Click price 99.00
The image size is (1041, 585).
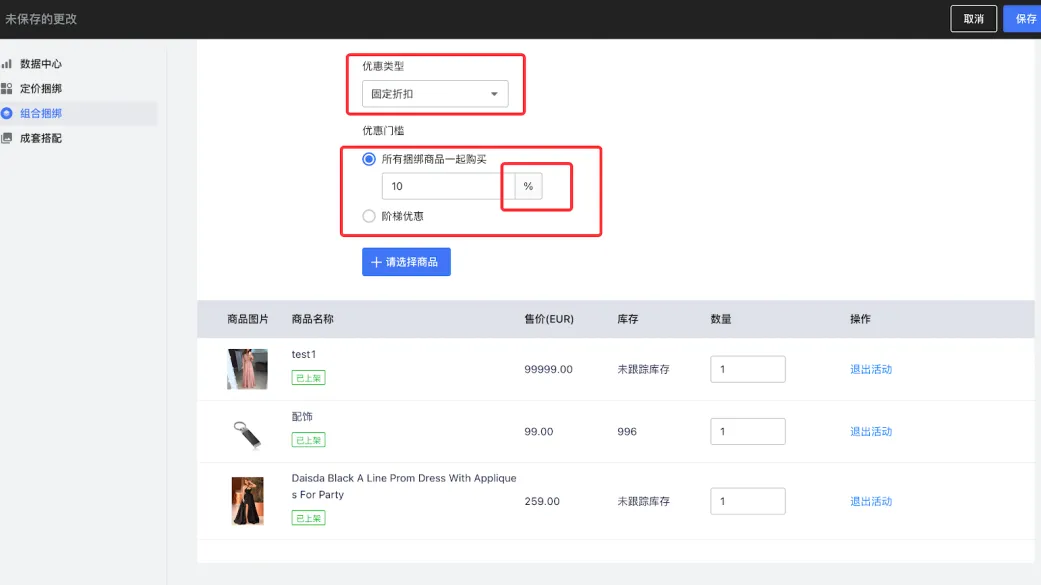[x=538, y=432]
